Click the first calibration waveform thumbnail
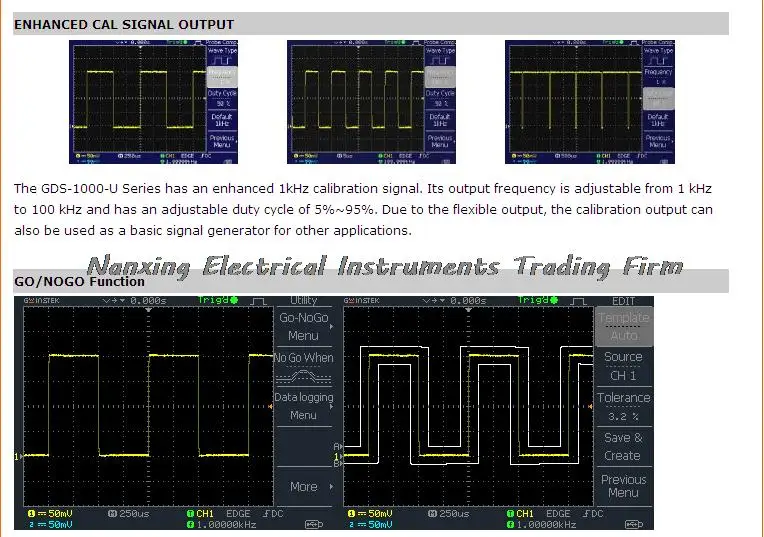Viewport: 764px width, 537px height. (153, 102)
